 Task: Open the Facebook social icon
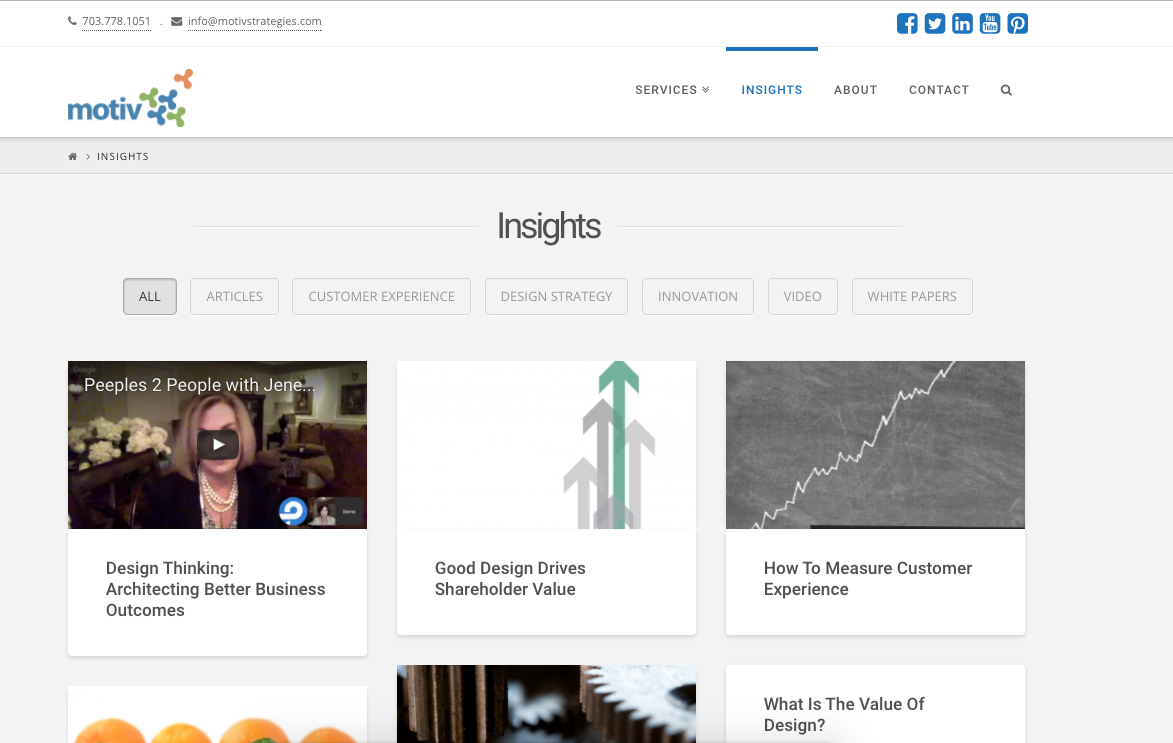coord(907,24)
